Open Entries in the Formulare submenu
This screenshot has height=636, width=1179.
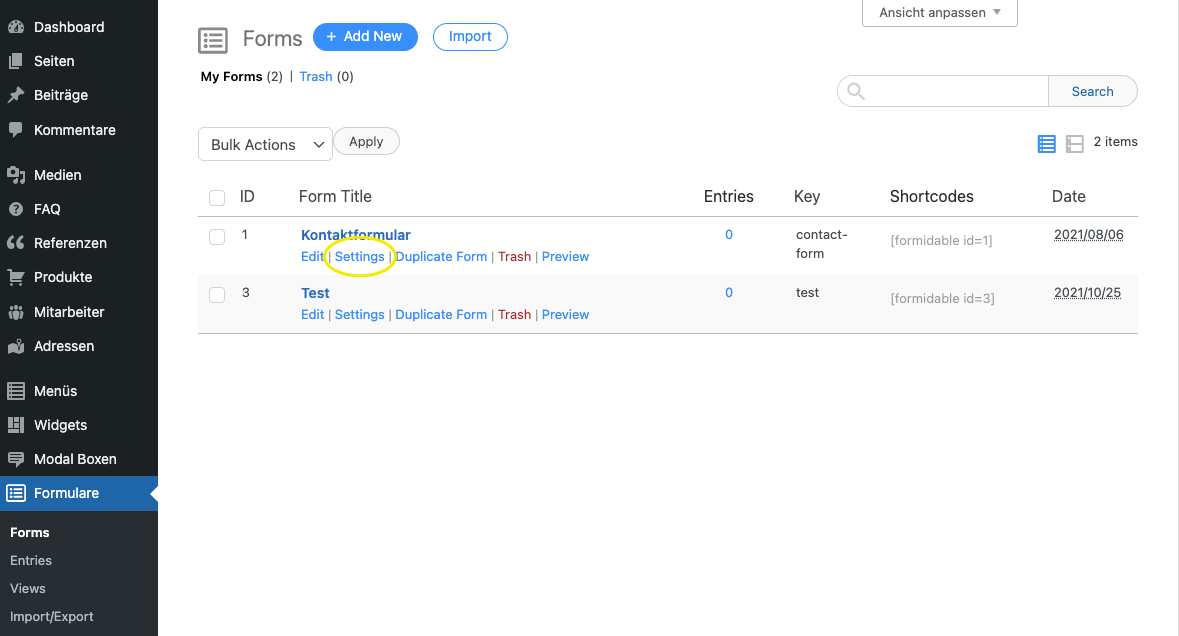tap(30, 560)
